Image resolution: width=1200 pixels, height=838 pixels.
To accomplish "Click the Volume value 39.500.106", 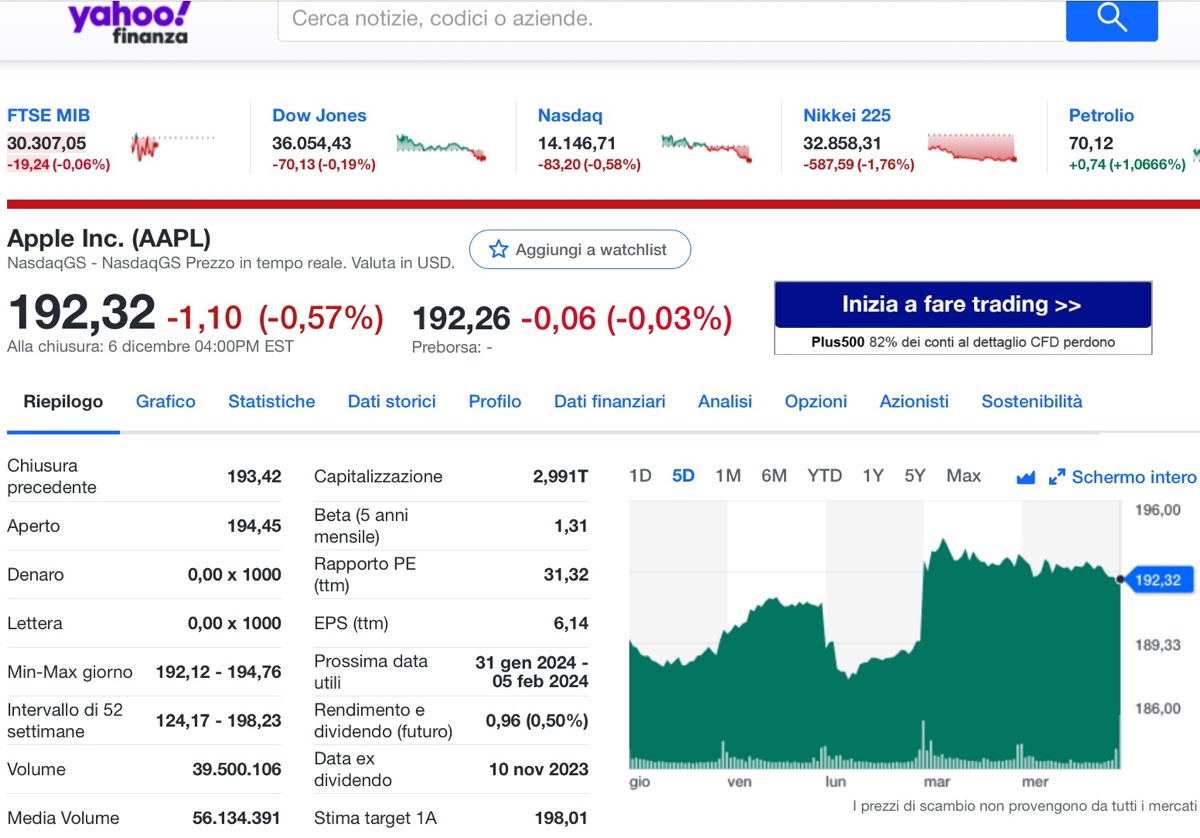I will point(237,770).
